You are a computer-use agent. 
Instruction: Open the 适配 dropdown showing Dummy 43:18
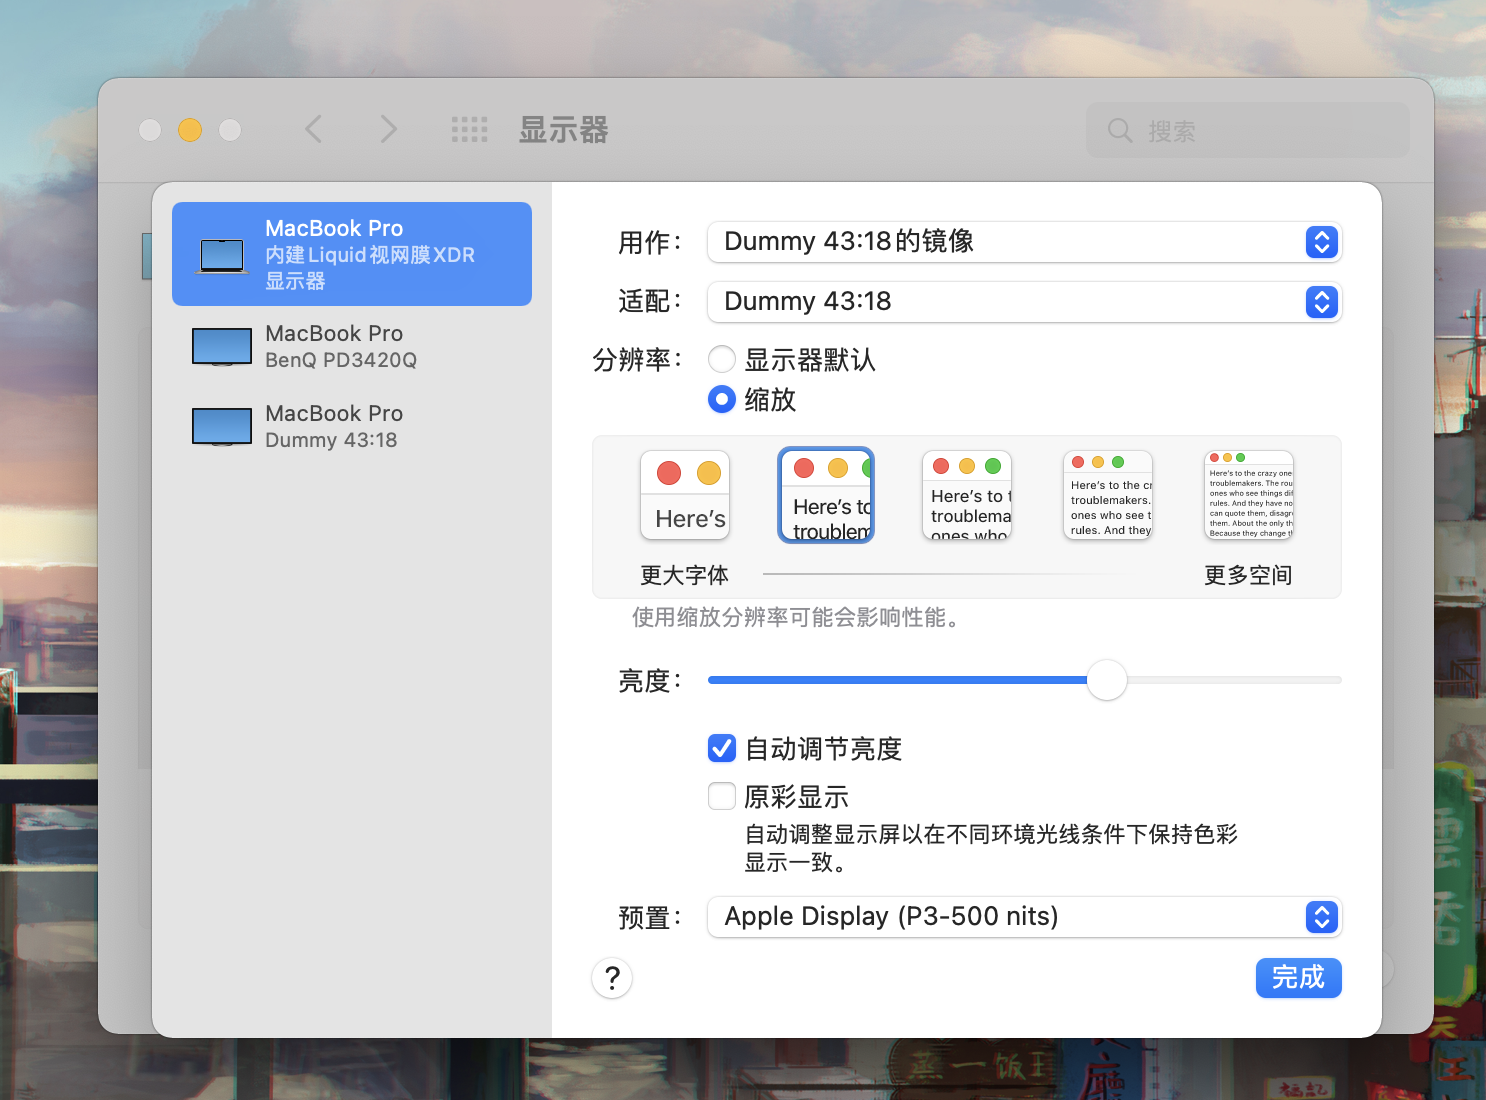click(1024, 302)
